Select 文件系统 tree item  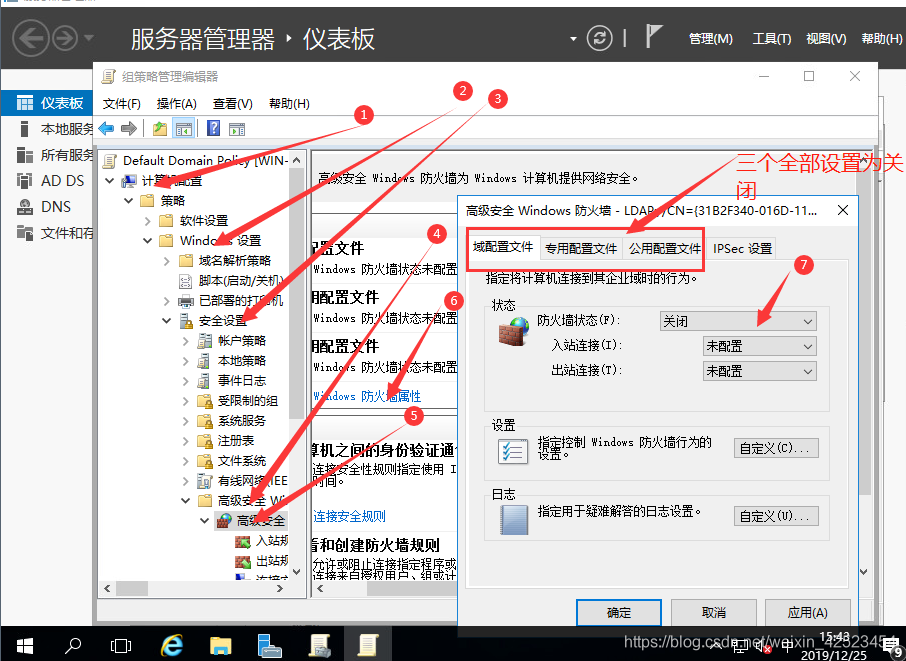tap(242, 461)
